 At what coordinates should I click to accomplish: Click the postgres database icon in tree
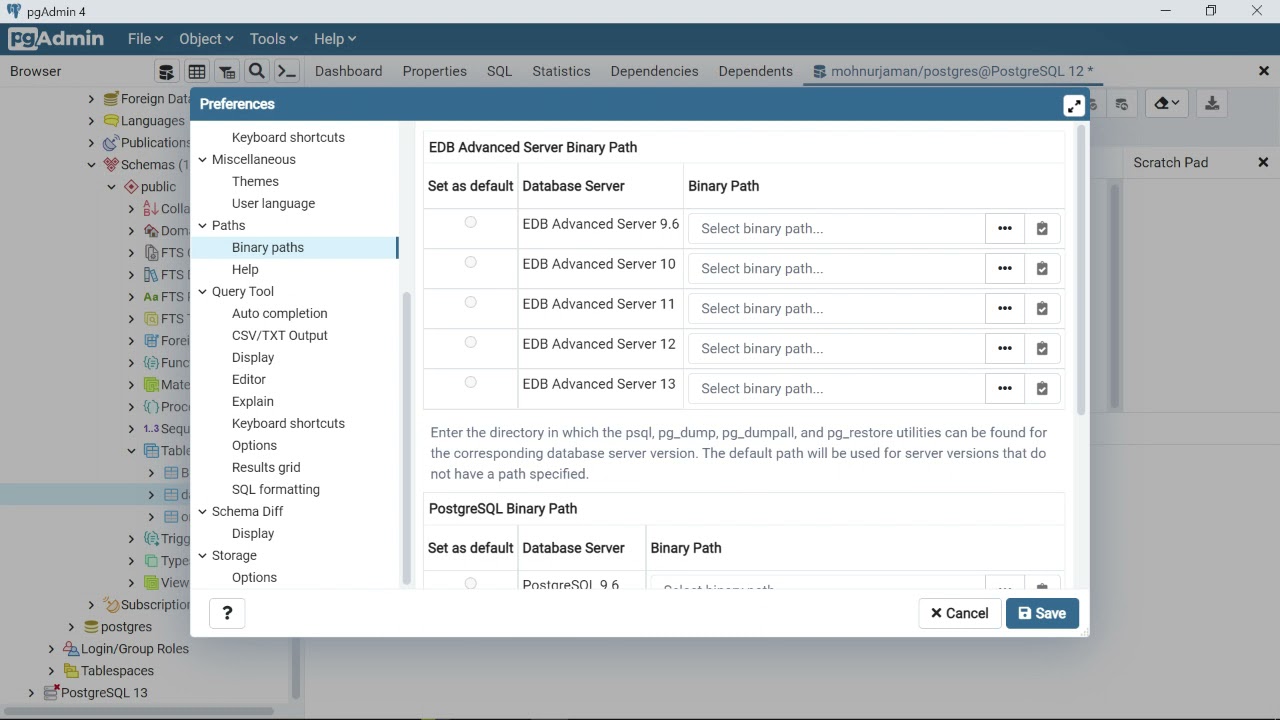pyautogui.click(x=91, y=627)
